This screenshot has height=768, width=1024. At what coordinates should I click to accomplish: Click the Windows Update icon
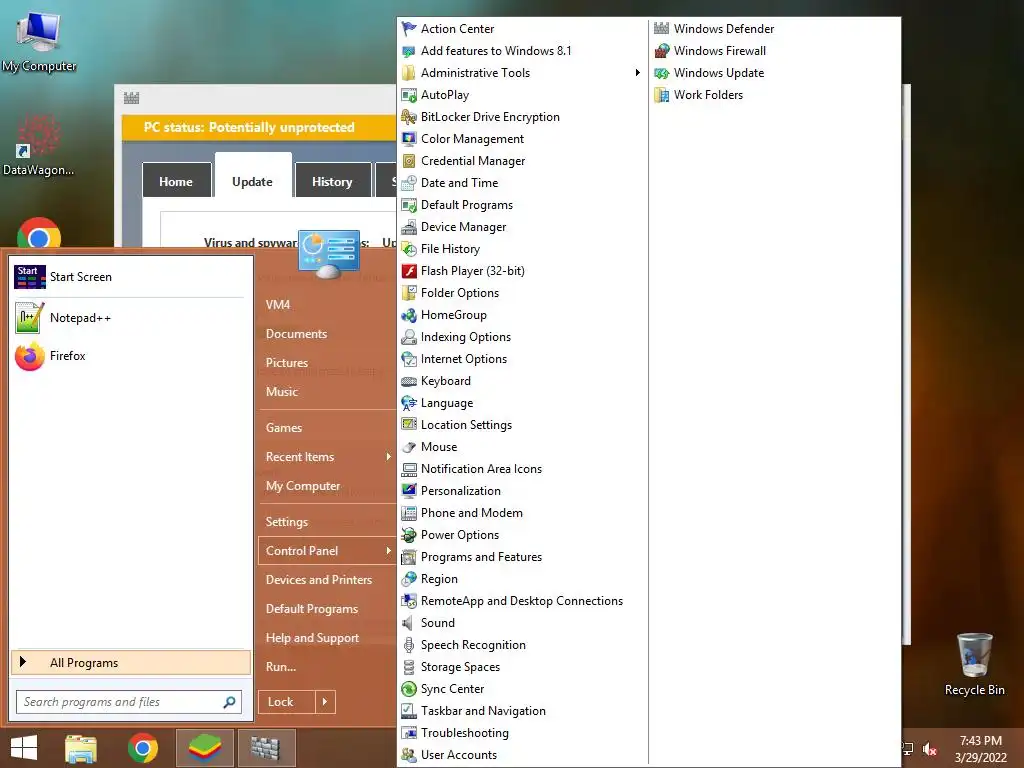(662, 73)
